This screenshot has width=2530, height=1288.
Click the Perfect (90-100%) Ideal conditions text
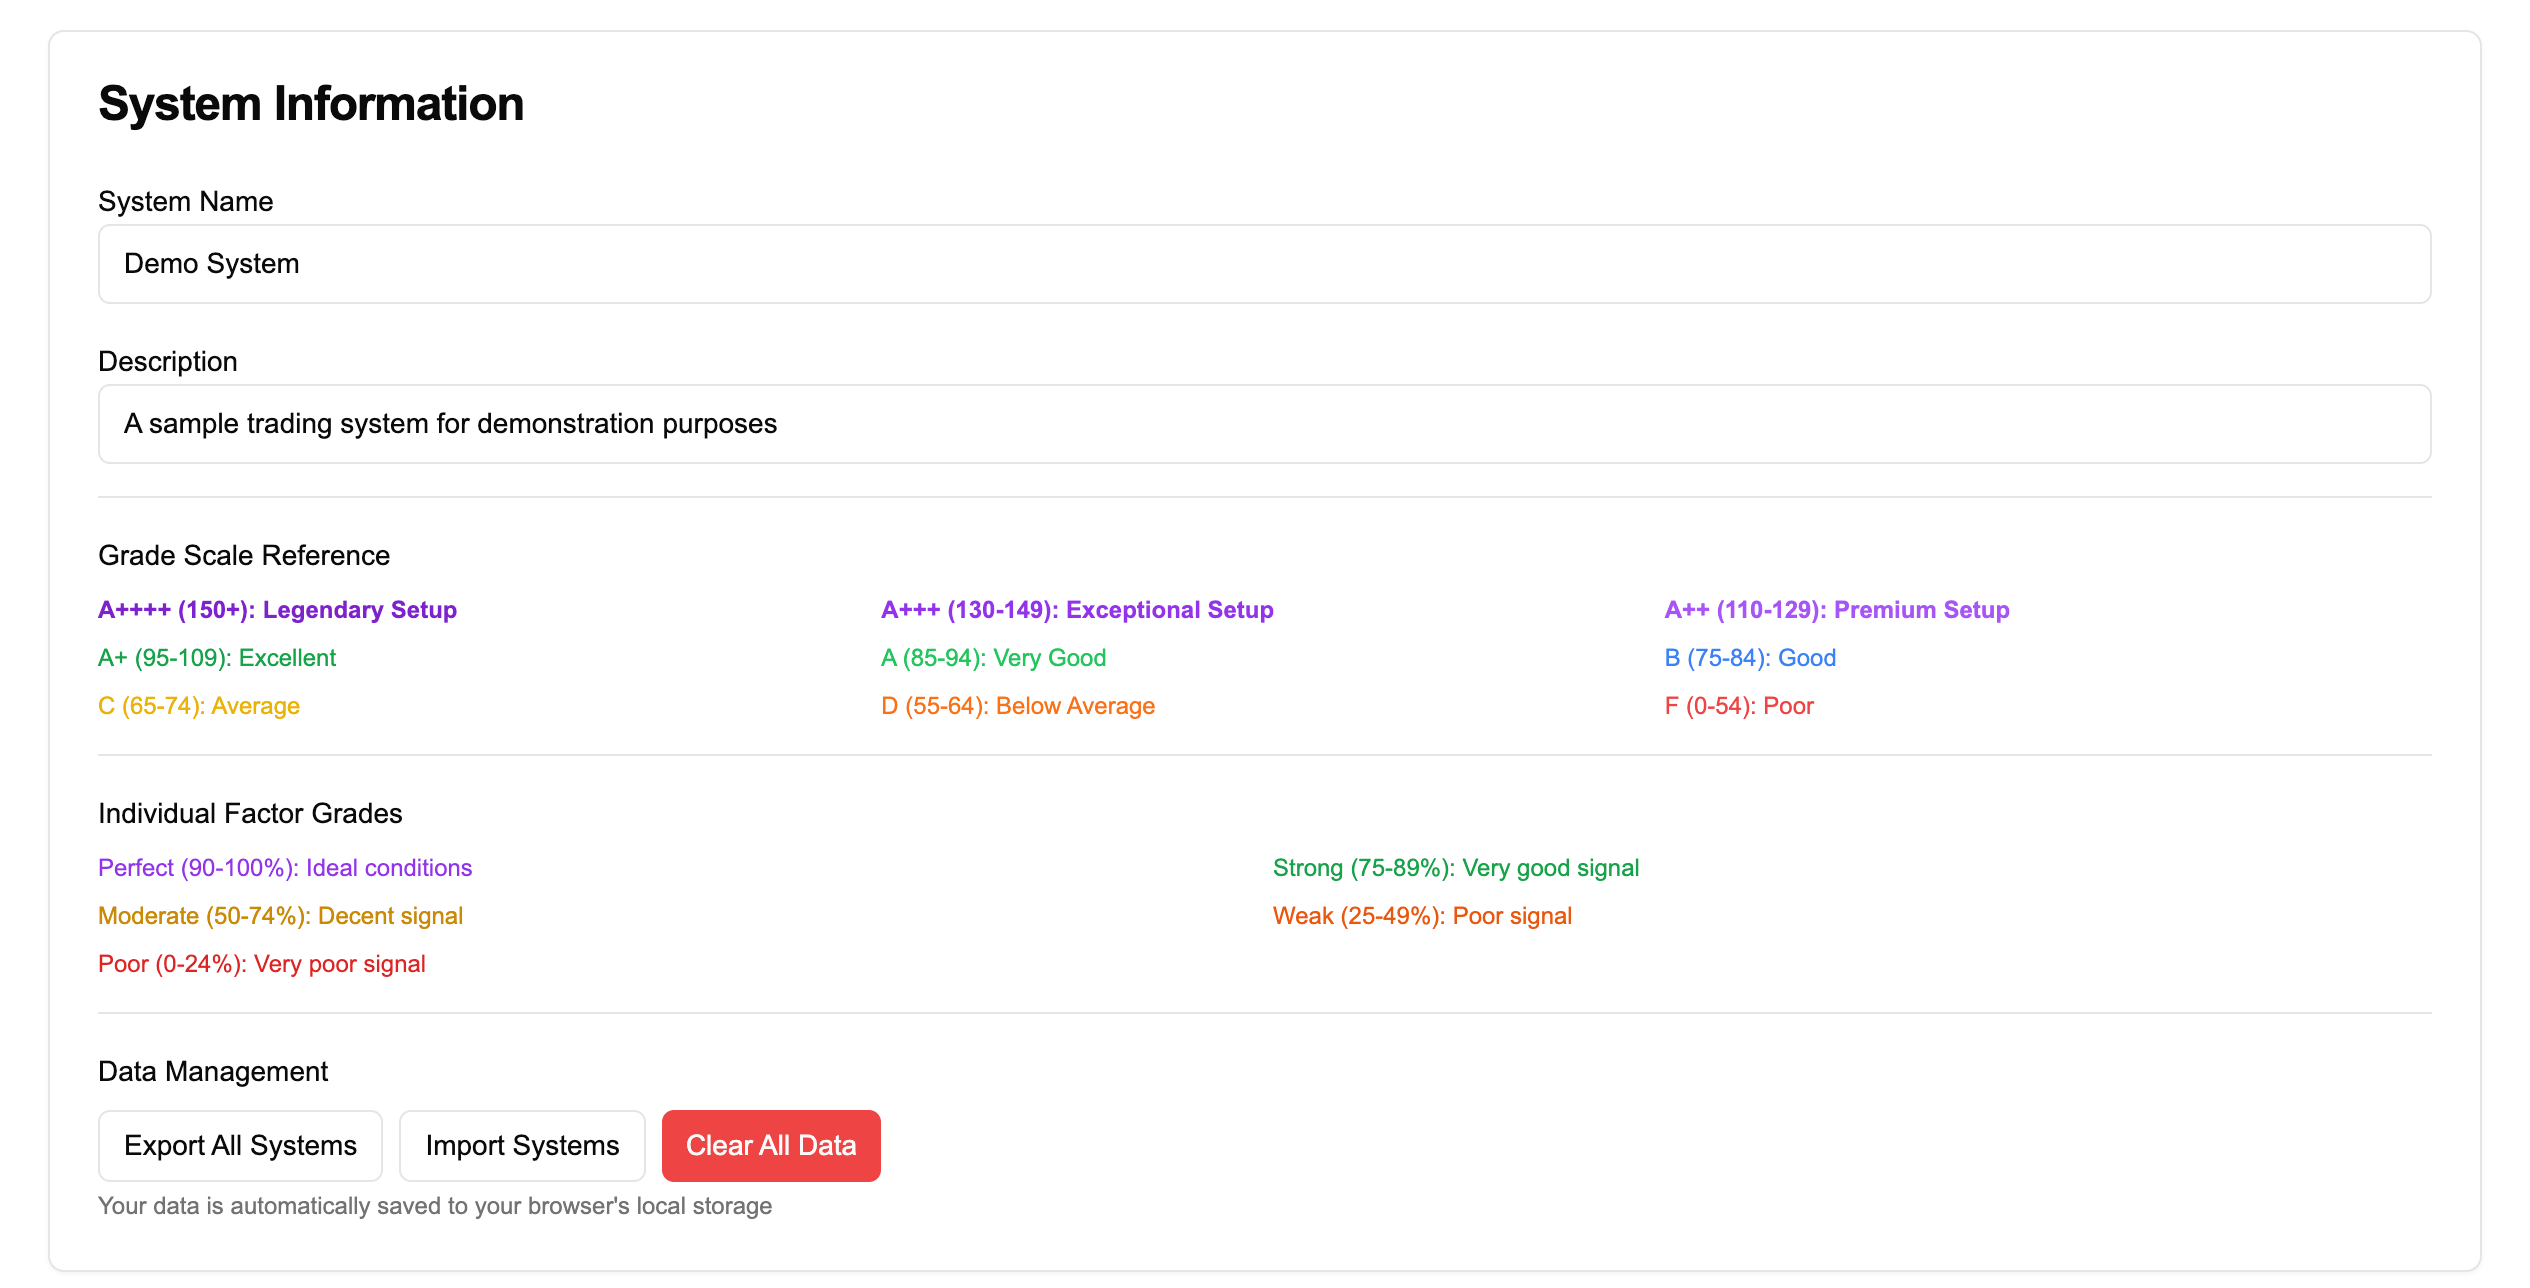(x=285, y=868)
